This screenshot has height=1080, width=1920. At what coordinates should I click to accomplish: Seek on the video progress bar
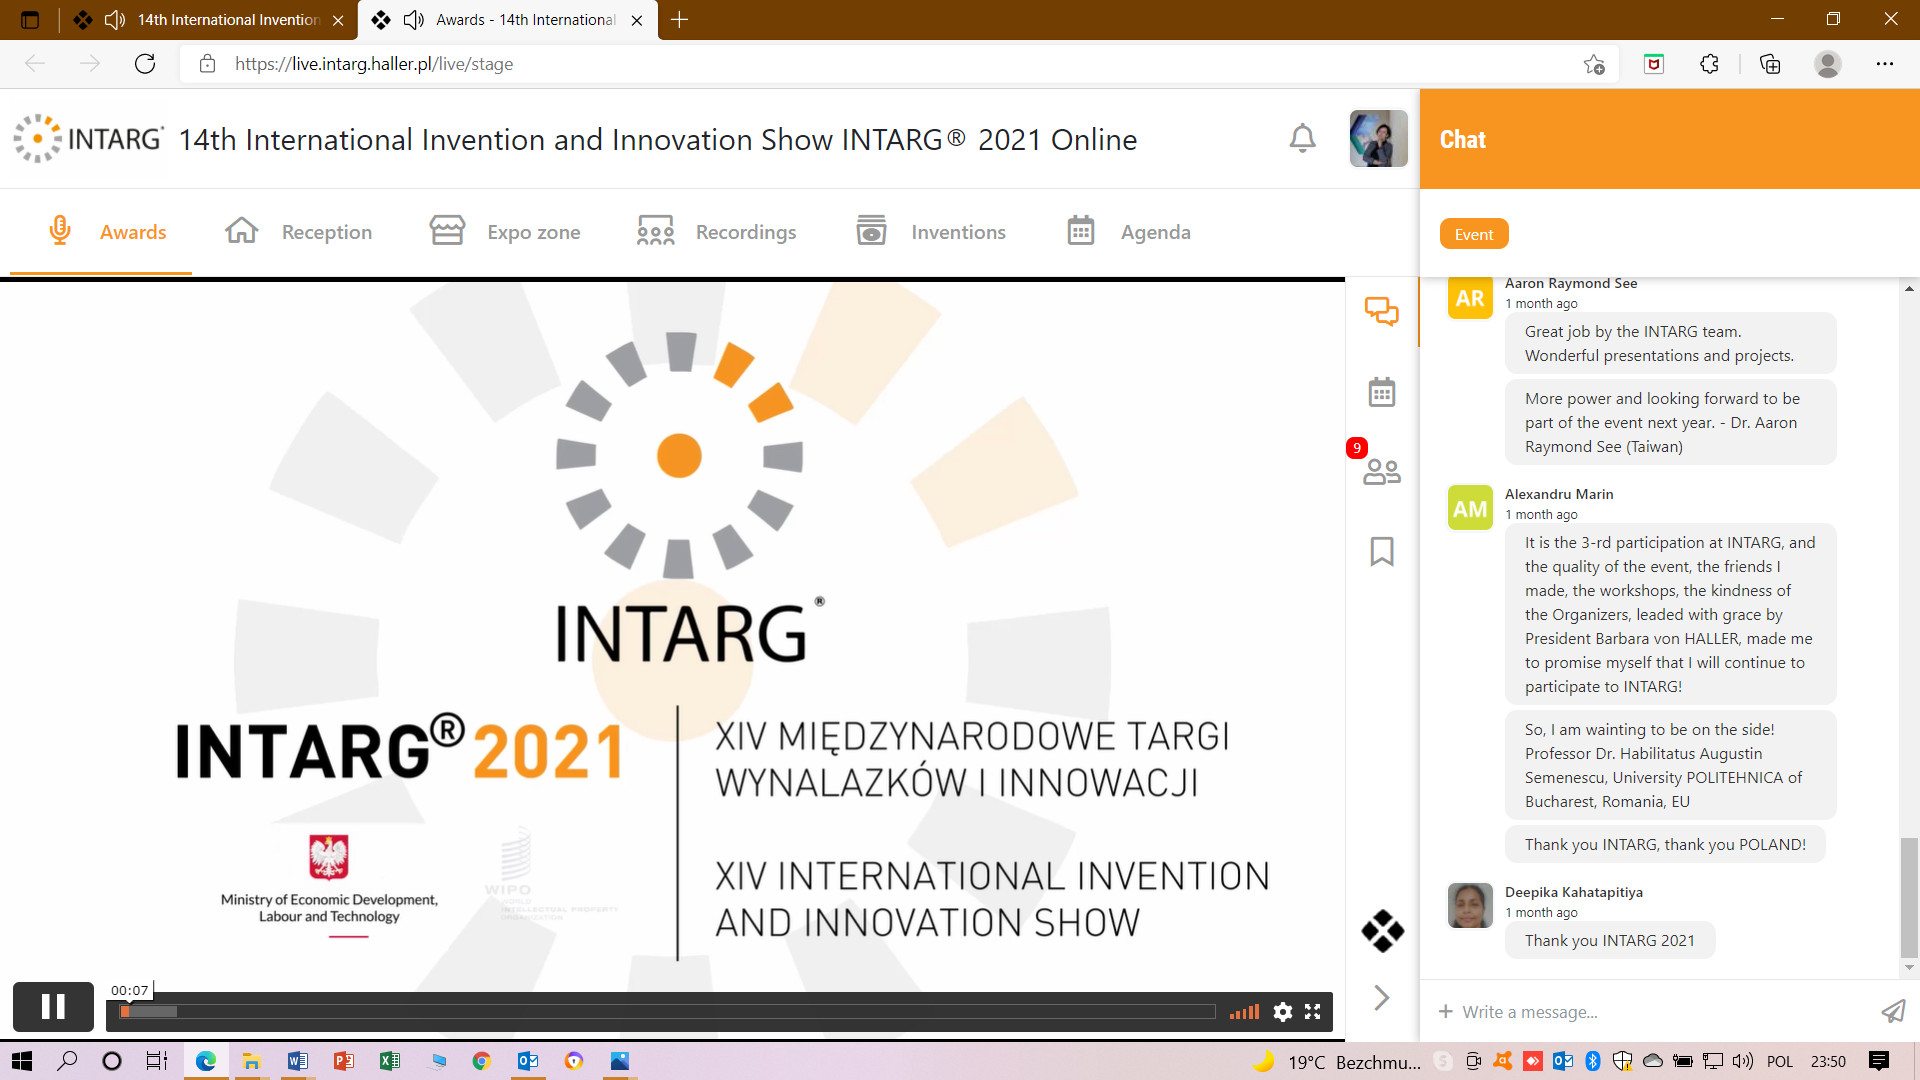pos(667,1012)
